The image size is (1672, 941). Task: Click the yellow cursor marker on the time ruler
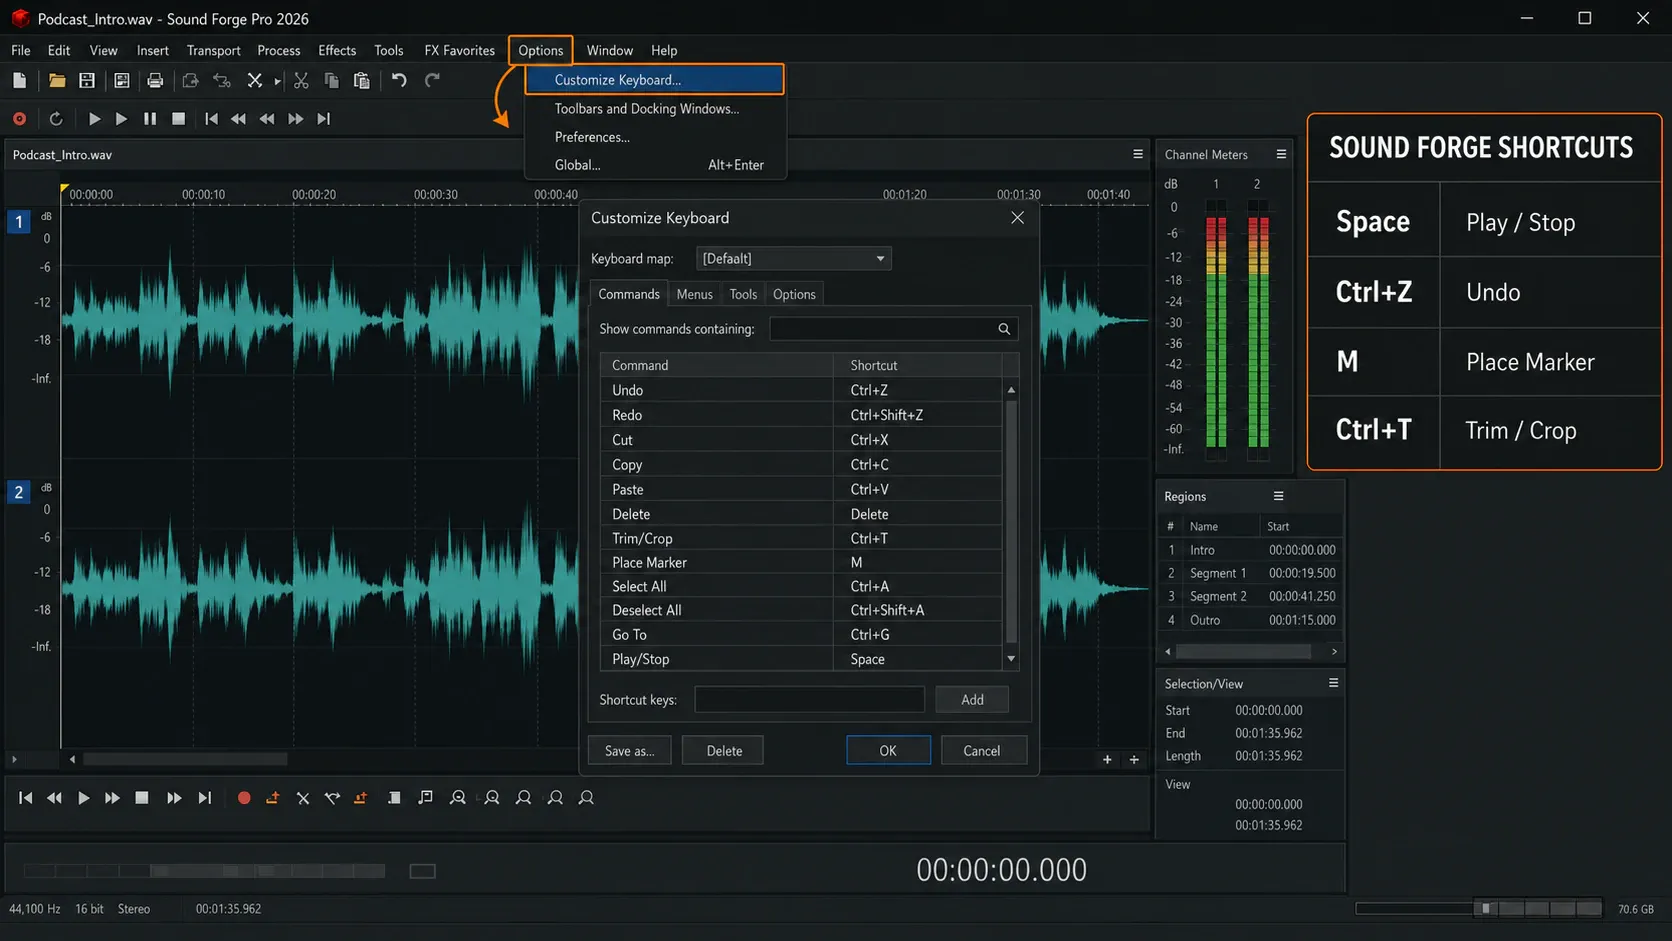(x=64, y=188)
